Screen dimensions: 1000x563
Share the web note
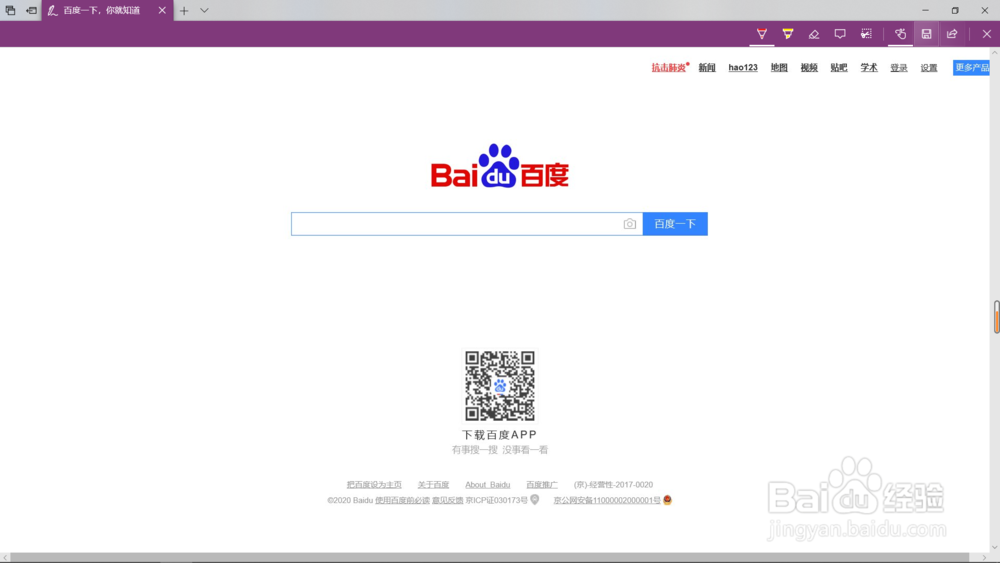[x=952, y=34]
